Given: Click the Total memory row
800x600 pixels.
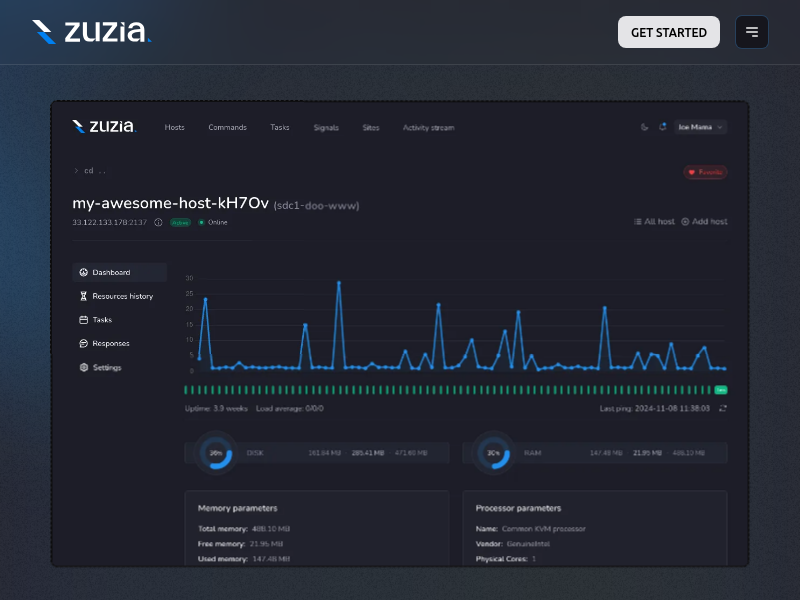Looking at the screenshot, I should pyautogui.click(x=244, y=529).
